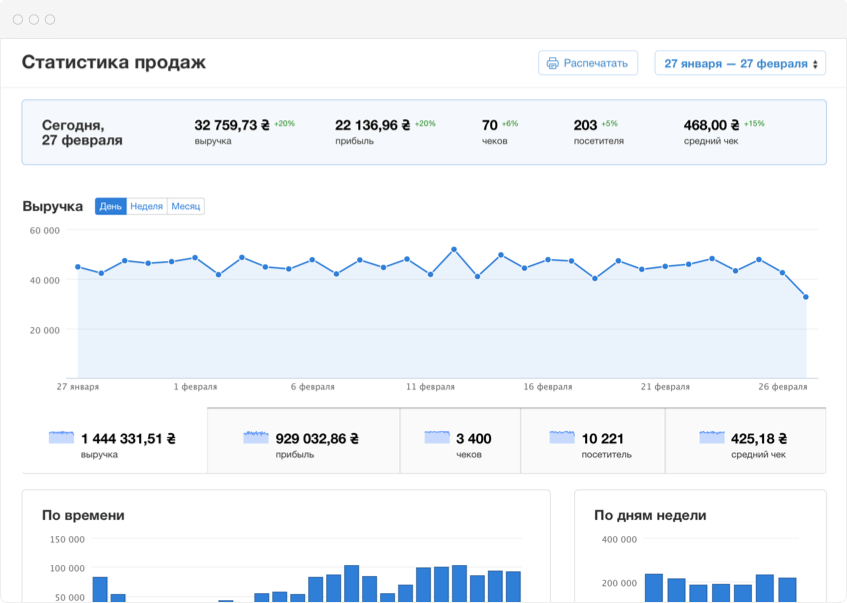Click the highest peak point on revenue chart
This screenshot has width=847, height=603.
[x=454, y=249]
